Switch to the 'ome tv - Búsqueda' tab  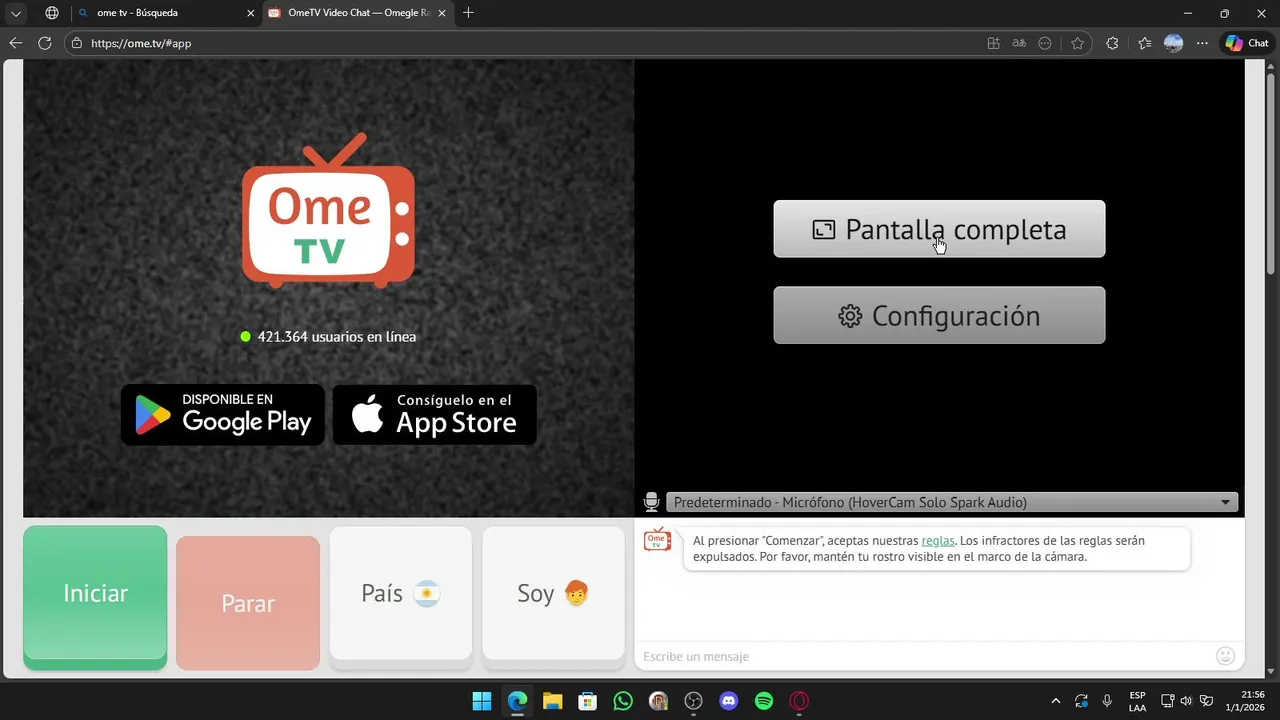[x=166, y=13]
